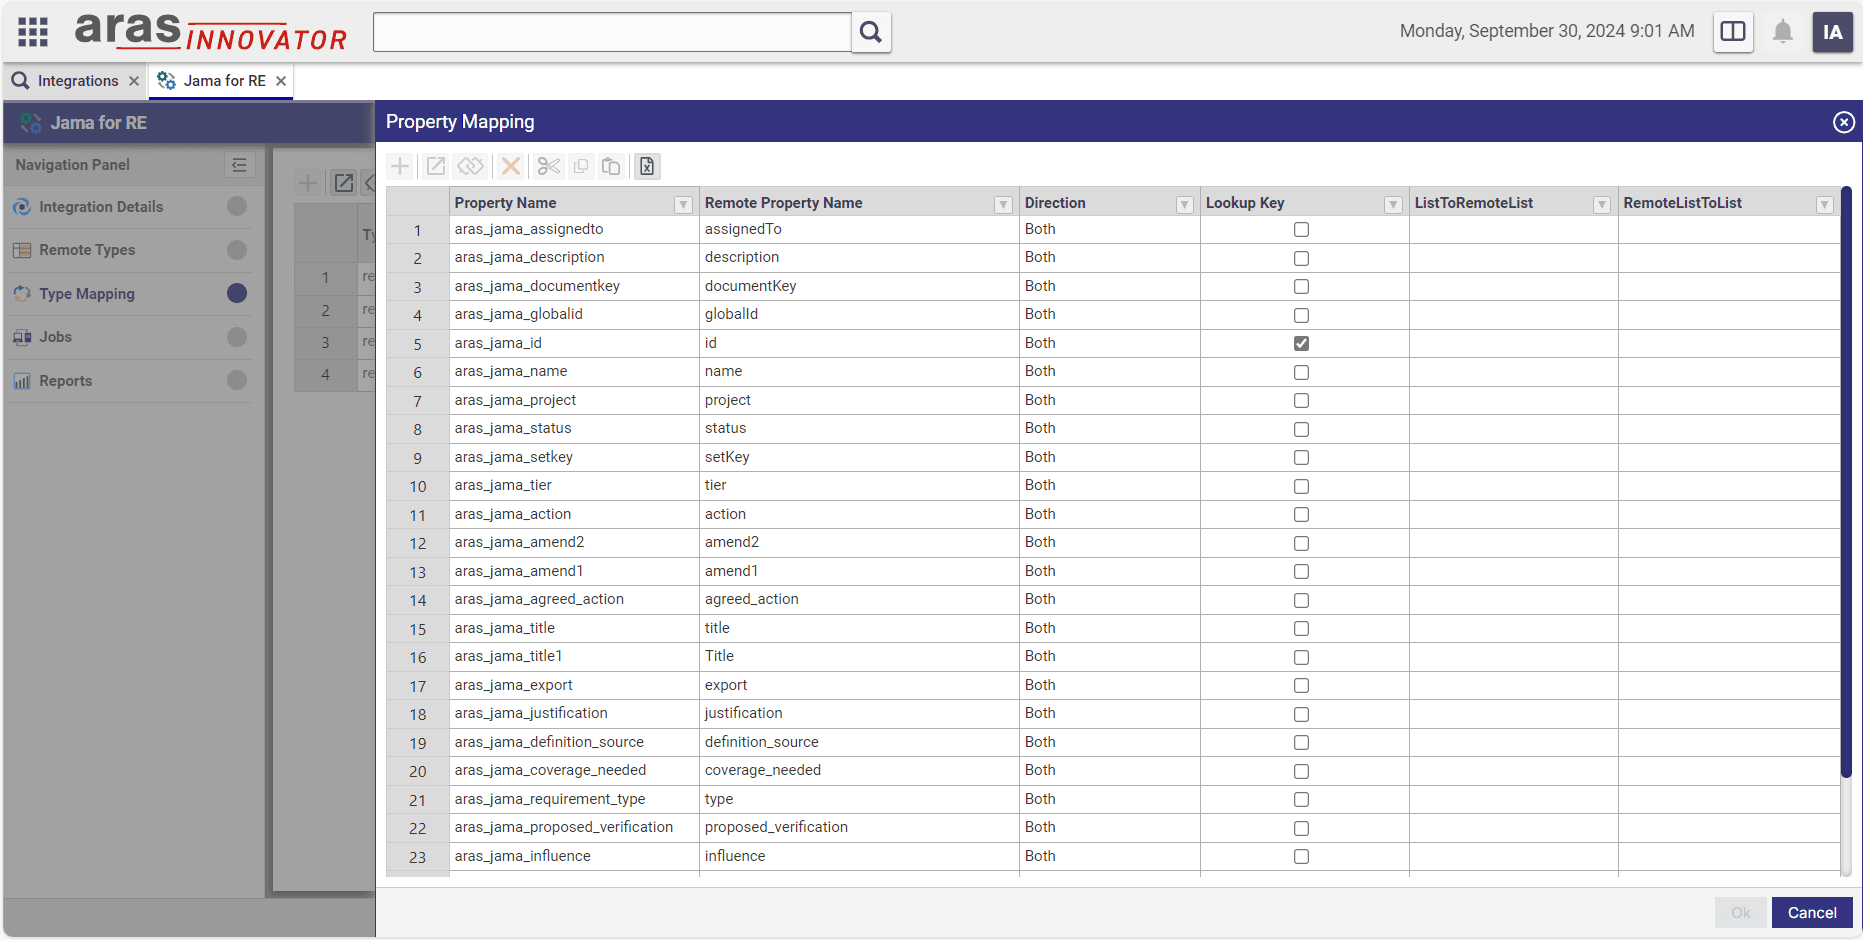Open the Lookup Key column filter dropdown
Viewport: 1863px width, 940px height.
click(x=1393, y=204)
